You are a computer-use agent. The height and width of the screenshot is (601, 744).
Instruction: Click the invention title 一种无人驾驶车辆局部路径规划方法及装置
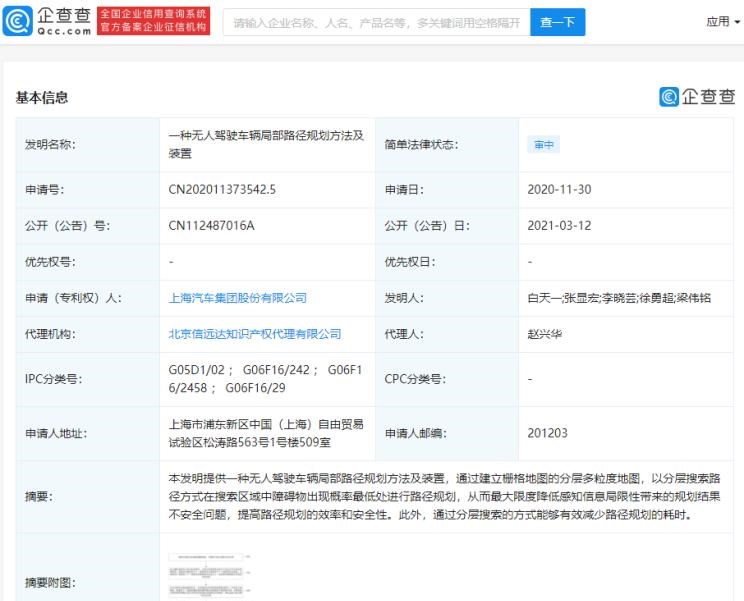pos(266,144)
